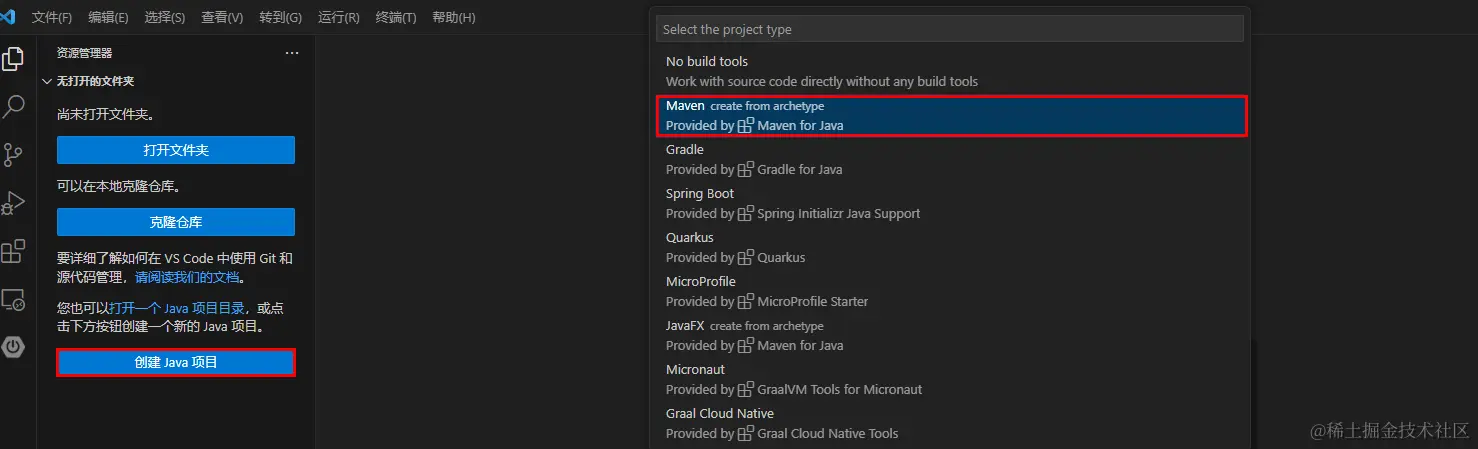Open the Run and Debug view icon
The width and height of the screenshot is (1478, 449).
pyautogui.click(x=13, y=203)
